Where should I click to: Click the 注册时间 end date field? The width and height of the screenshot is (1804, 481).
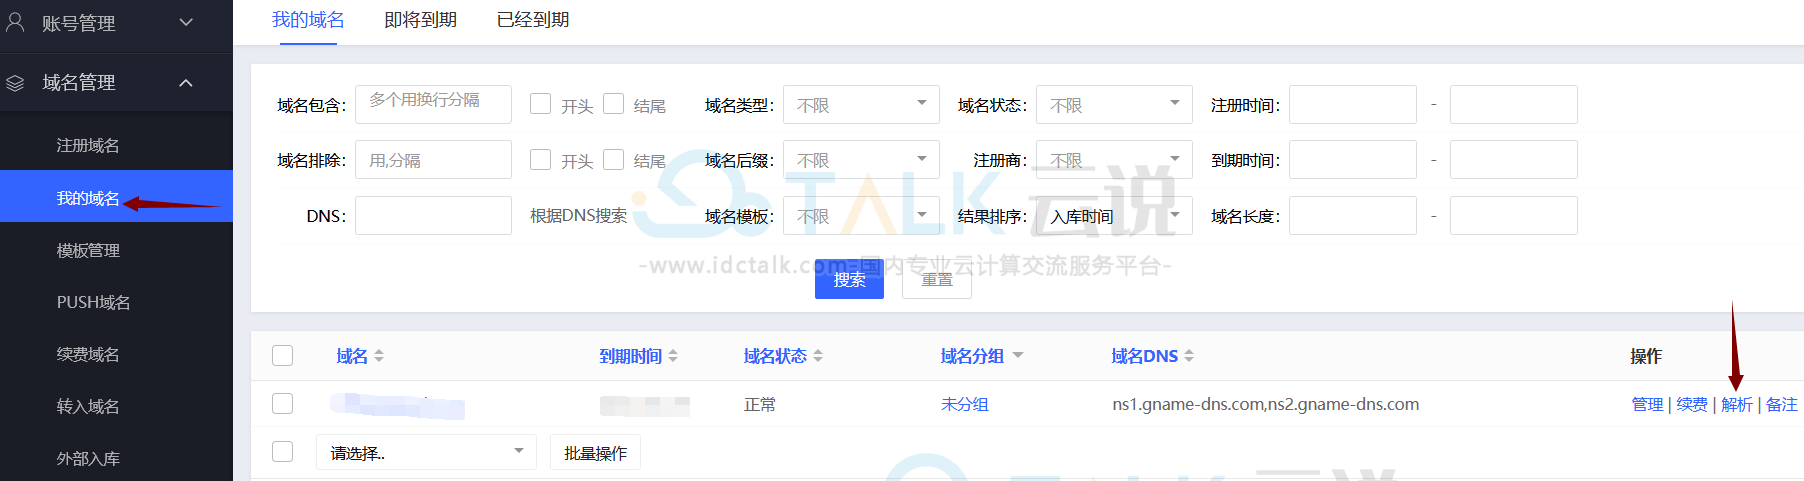[1514, 105]
